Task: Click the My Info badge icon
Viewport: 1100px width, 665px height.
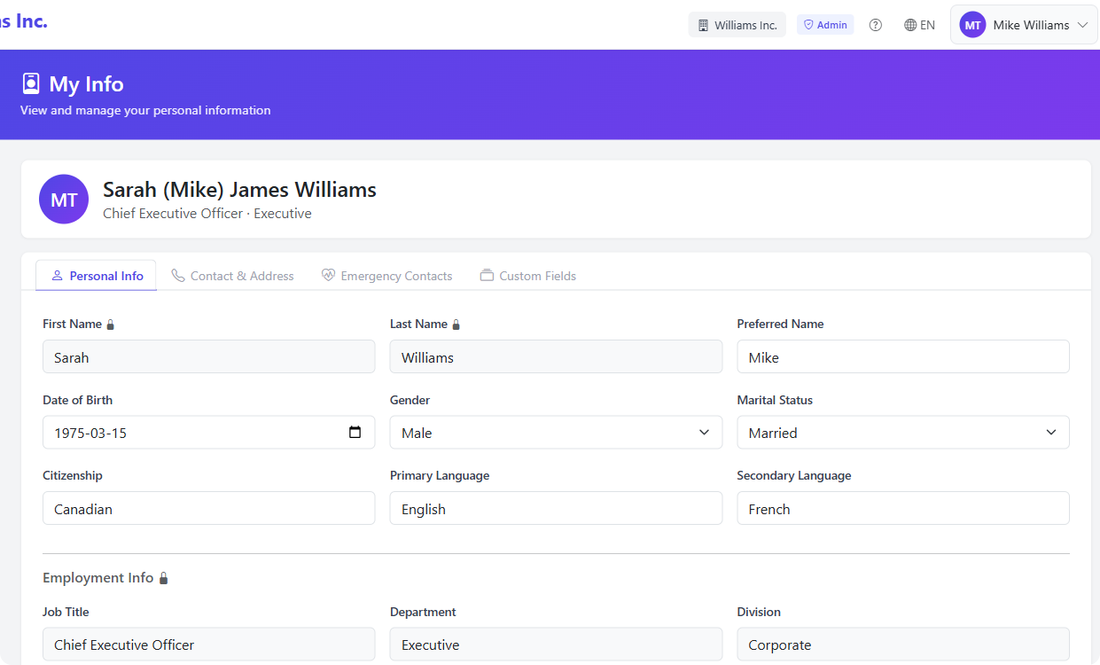Action: pos(30,84)
